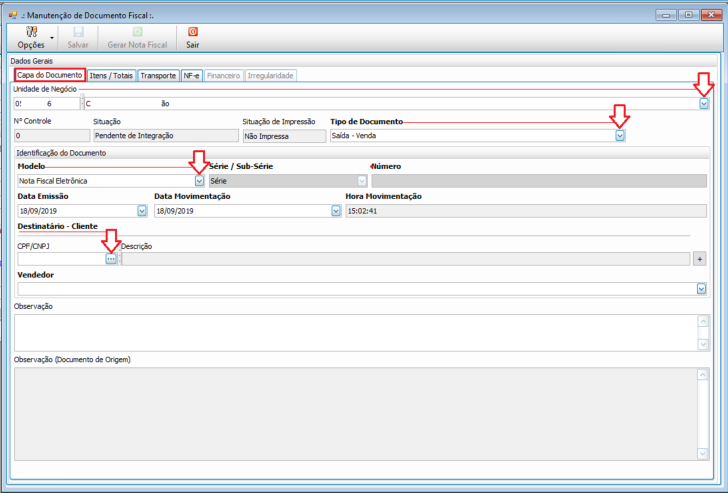Expand the Tipo de Documento dropdown
This screenshot has width=728, height=493.
click(x=620, y=136)
